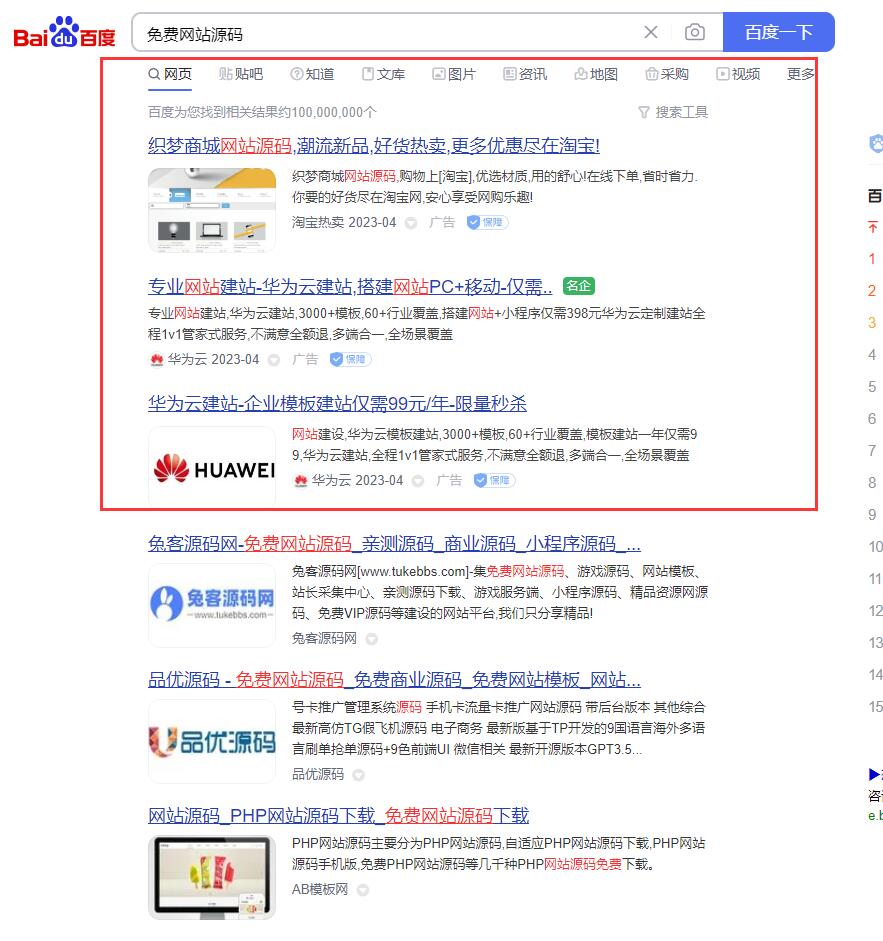Click 保障 badge under 专业网站建站 result

351,359
